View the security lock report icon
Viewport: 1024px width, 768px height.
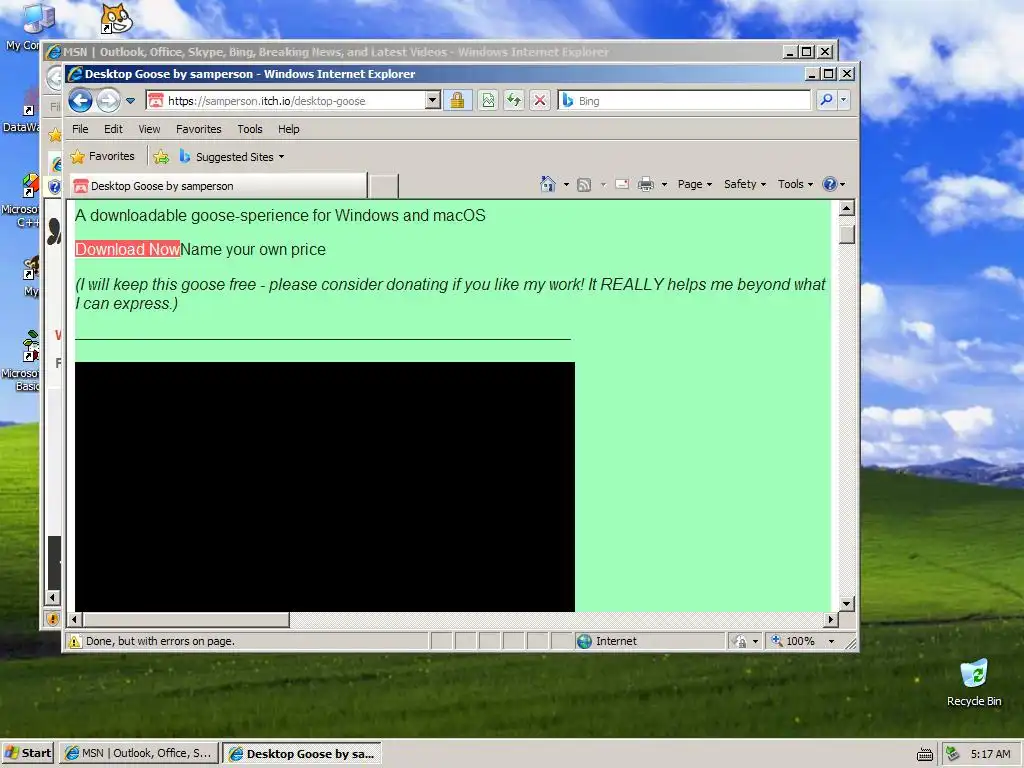[x=457, y=101]
